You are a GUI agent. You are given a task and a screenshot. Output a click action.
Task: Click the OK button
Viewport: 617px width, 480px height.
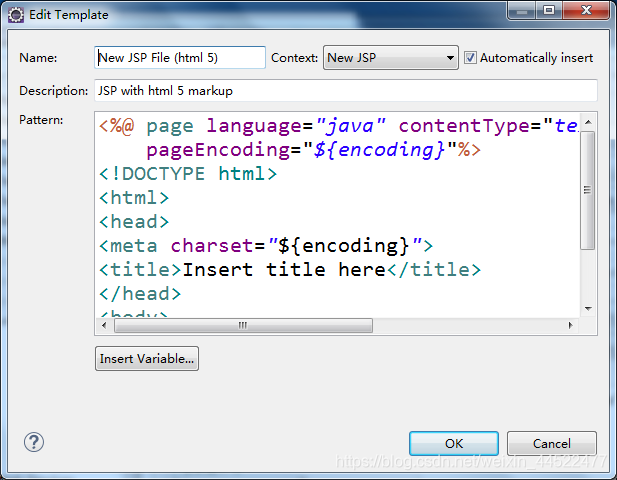[x=454, y=443]
